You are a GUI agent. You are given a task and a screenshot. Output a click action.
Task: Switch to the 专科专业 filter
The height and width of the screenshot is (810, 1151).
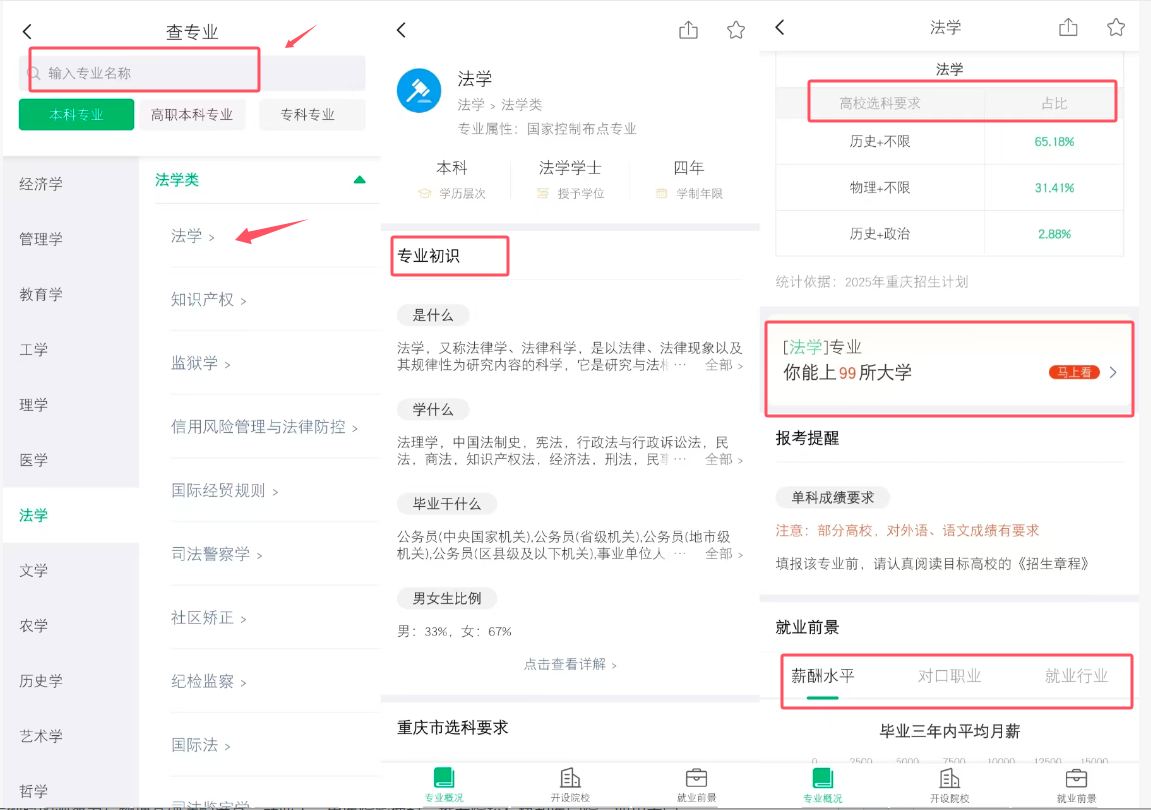(x=307, y=115)
